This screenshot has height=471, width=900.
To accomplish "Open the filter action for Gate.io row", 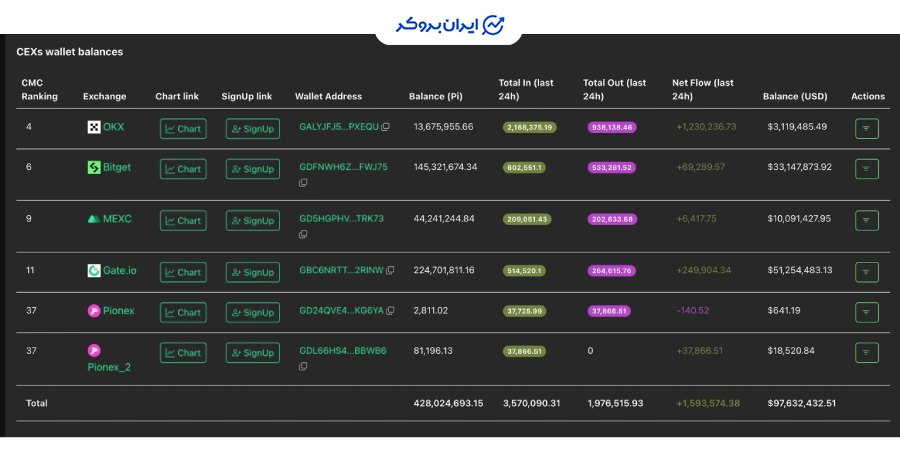I will point(867,272).
